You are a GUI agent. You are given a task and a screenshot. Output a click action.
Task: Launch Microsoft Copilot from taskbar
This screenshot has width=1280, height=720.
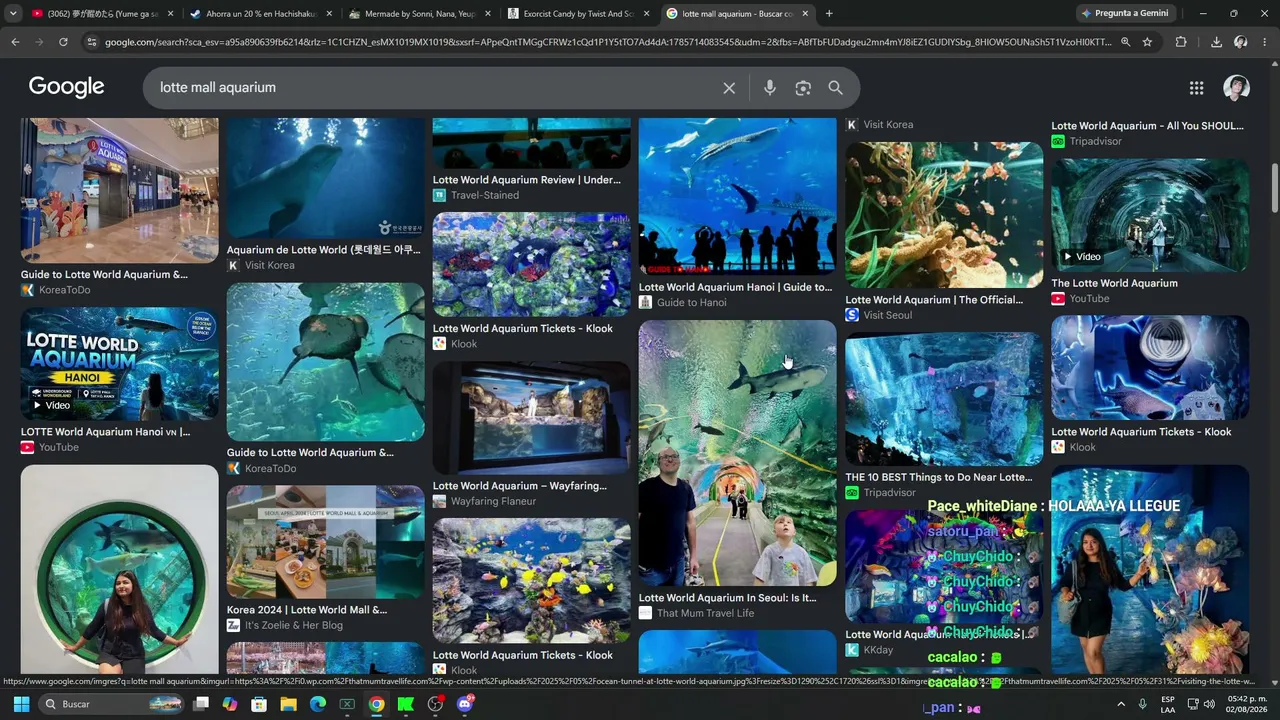[x=230, y=704]
